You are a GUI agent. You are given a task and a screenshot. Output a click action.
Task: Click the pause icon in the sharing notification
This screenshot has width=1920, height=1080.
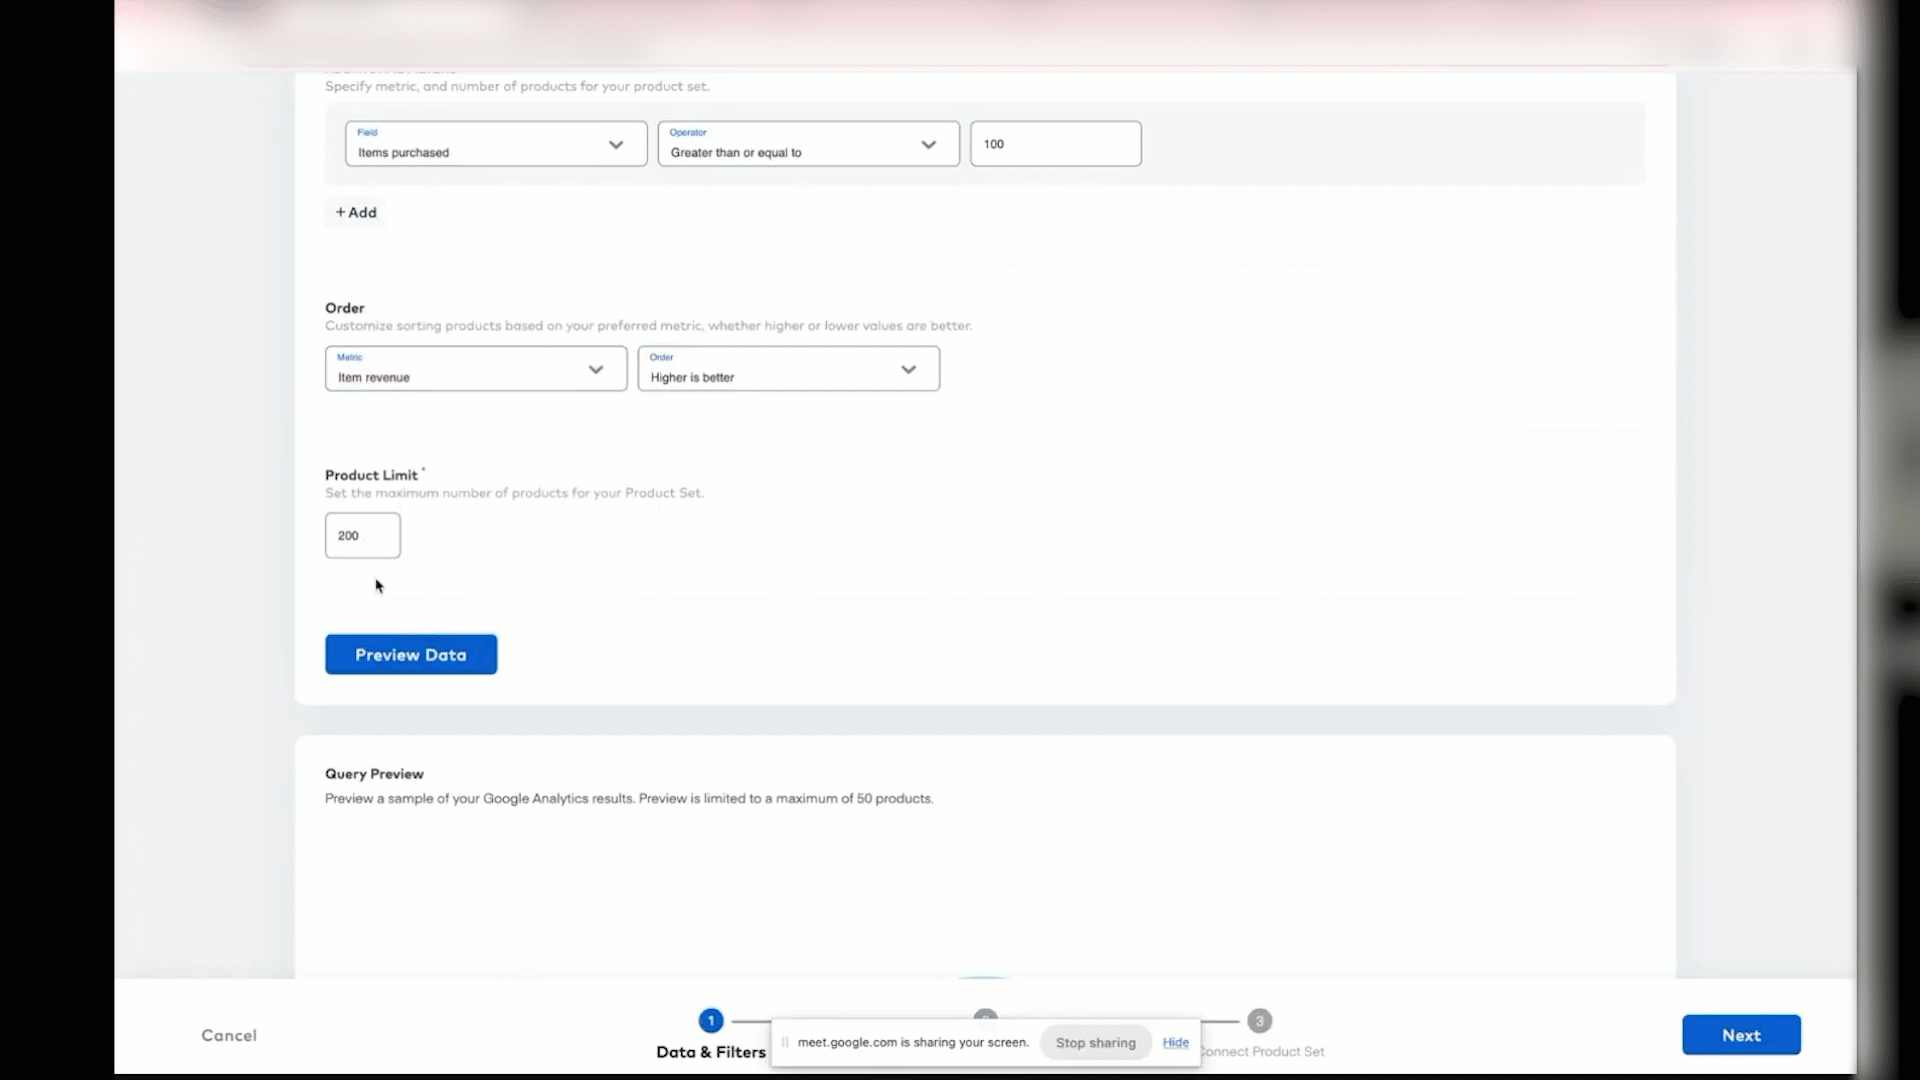(785, 1042)
